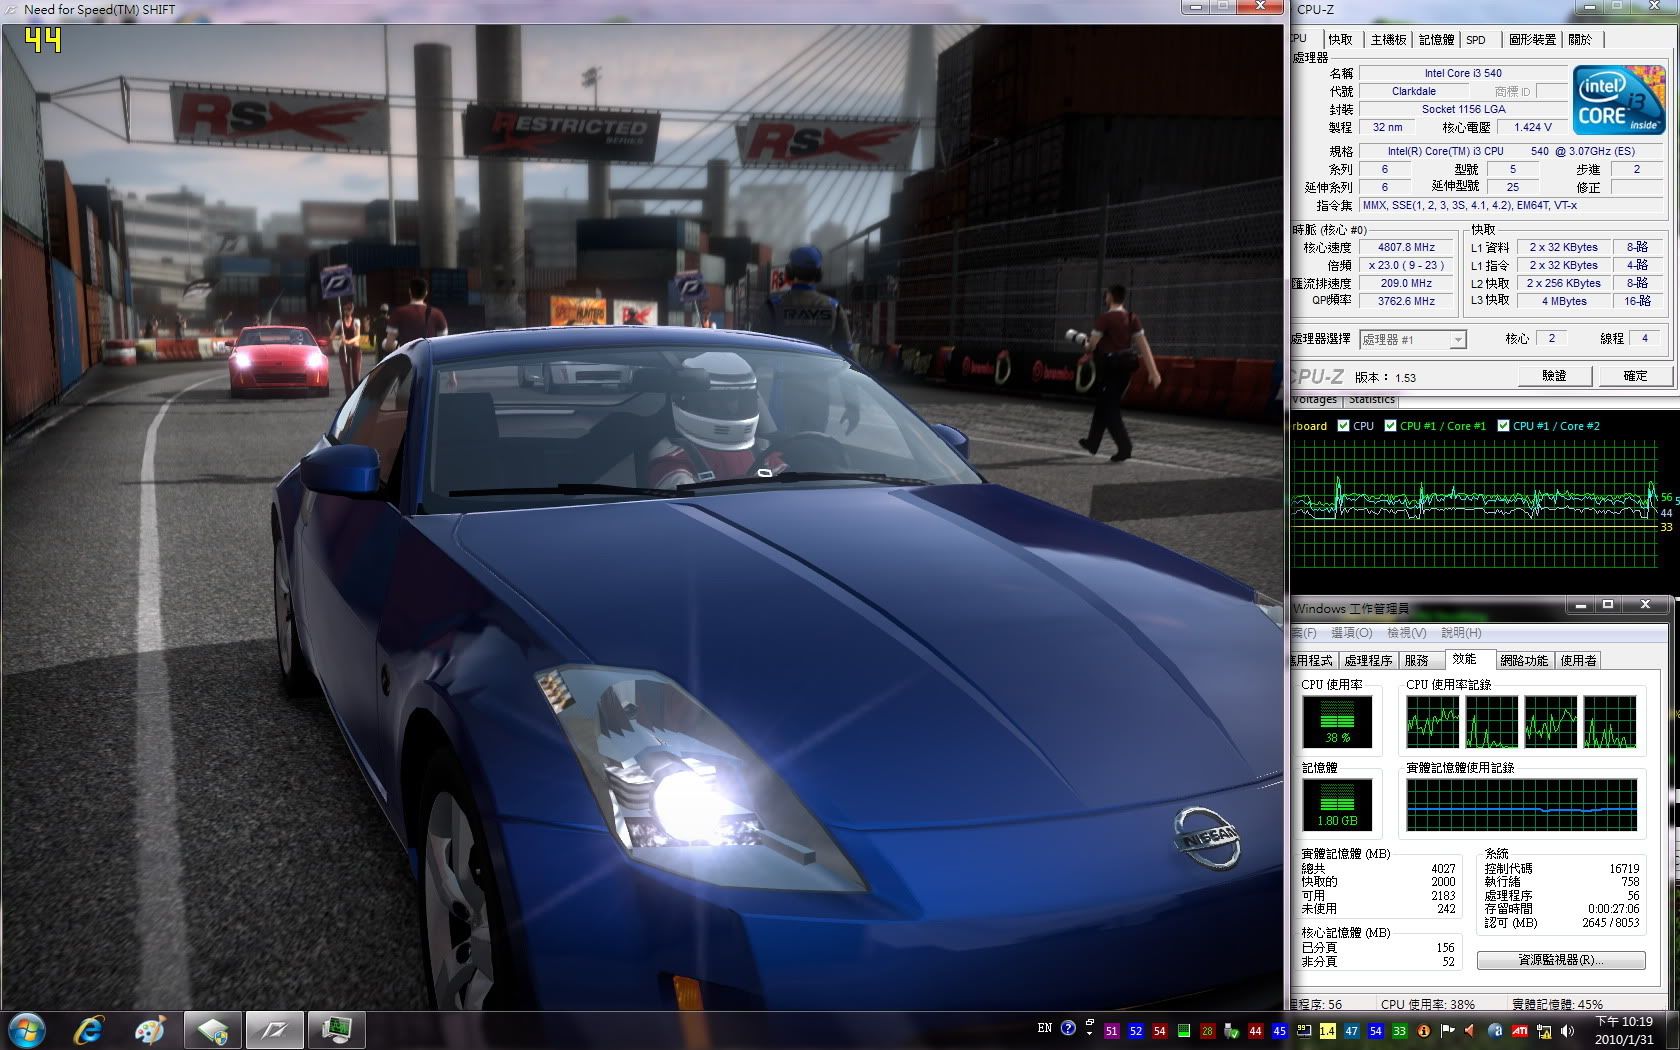This screenshot has height=1050, width=1680.
Task: Click the 確定 button in CPU-Z
Action: (1635, 376)
